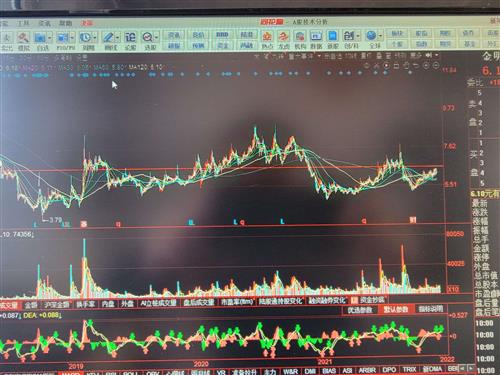Open the 机构 institutions icon

point(300,36)
